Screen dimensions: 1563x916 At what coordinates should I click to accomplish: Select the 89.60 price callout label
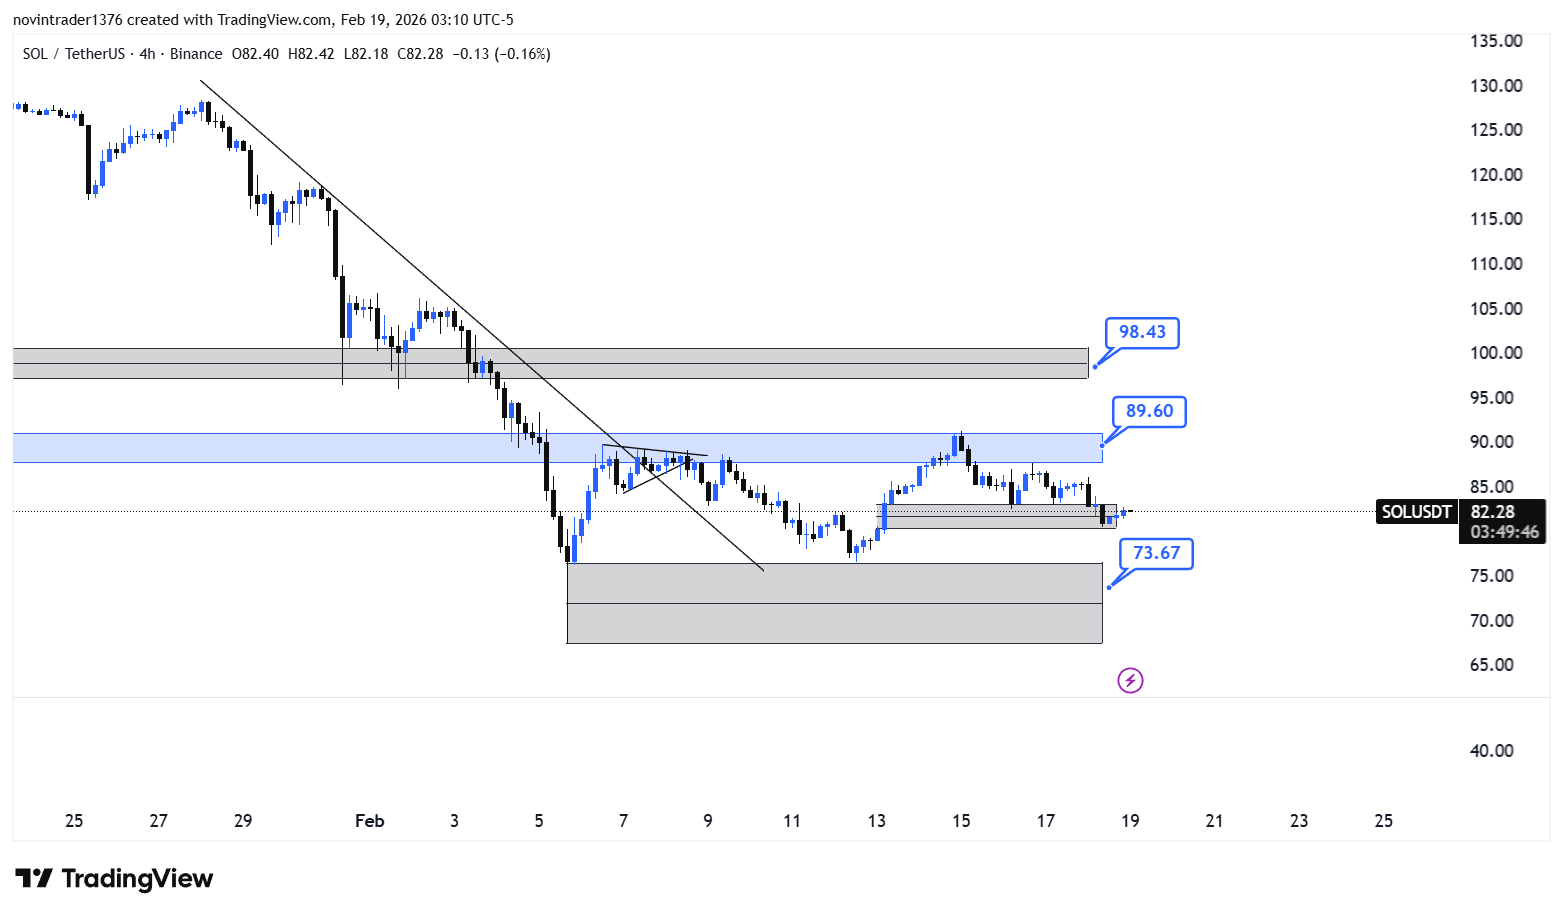(x=1149, y=411)
